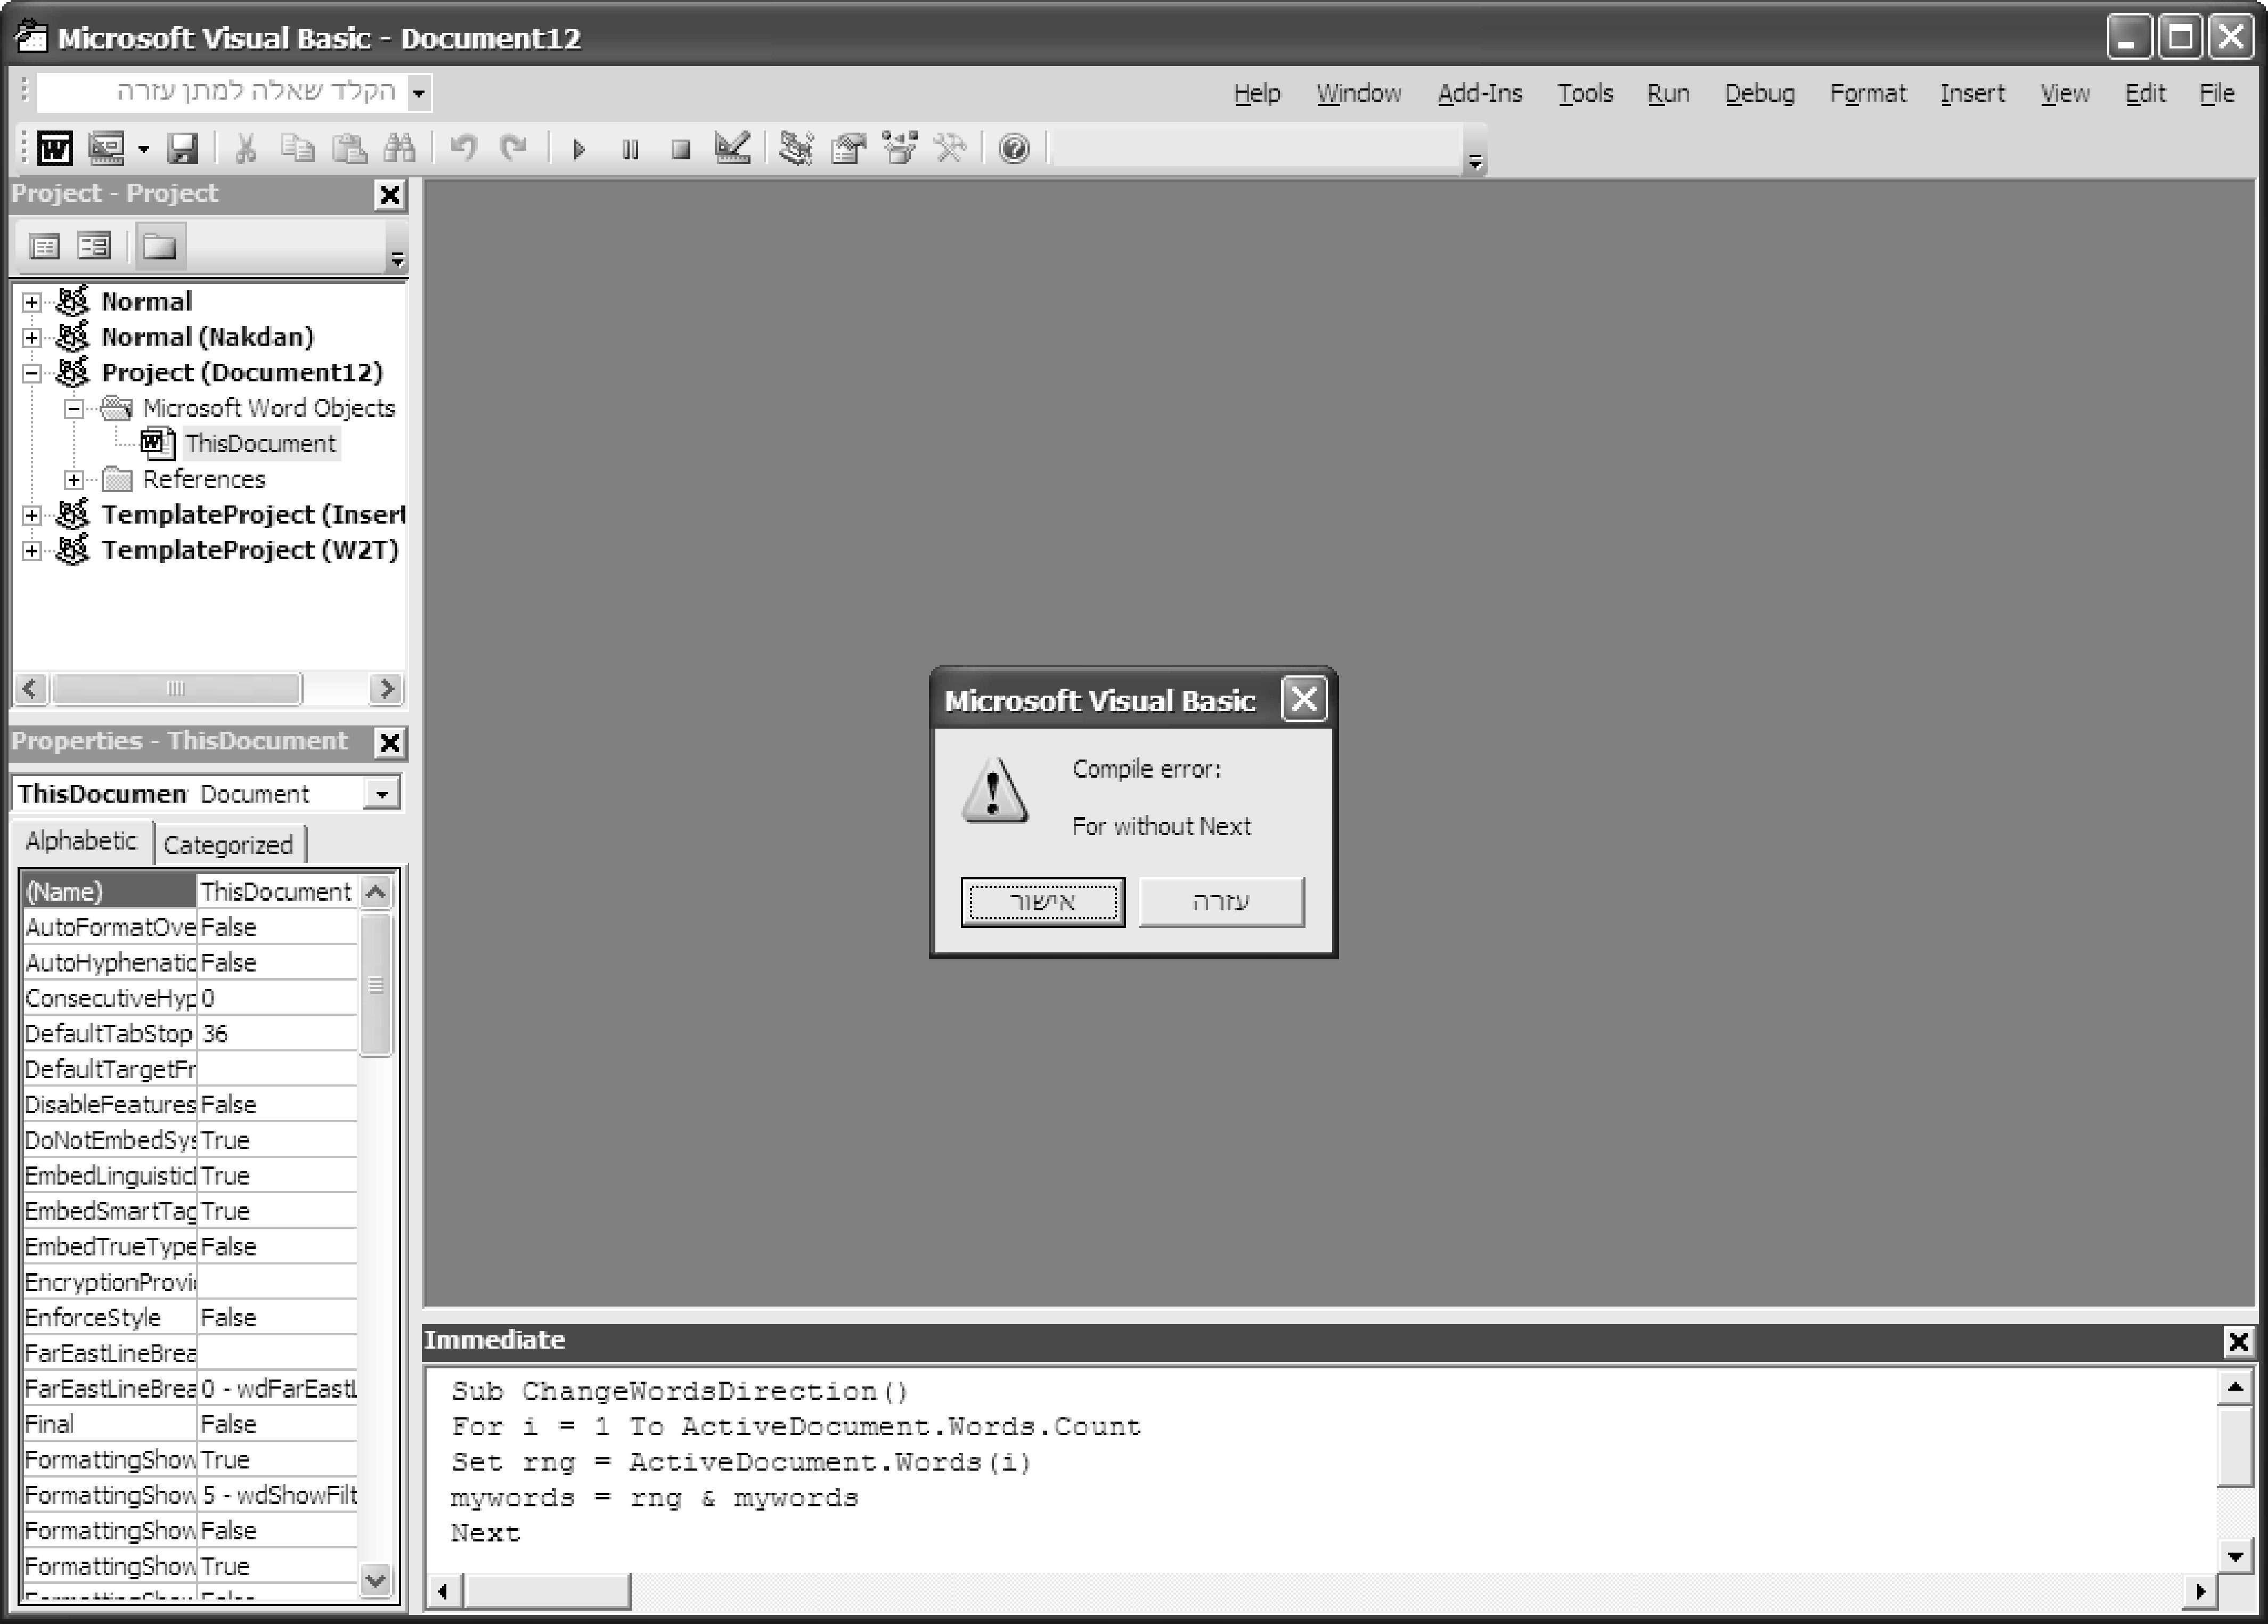Image resolution: width=2268 pixels, height=1624 pixels.
Task: Click the Project tree horizontal scrollbar thumb
Action: click(176, 688)
